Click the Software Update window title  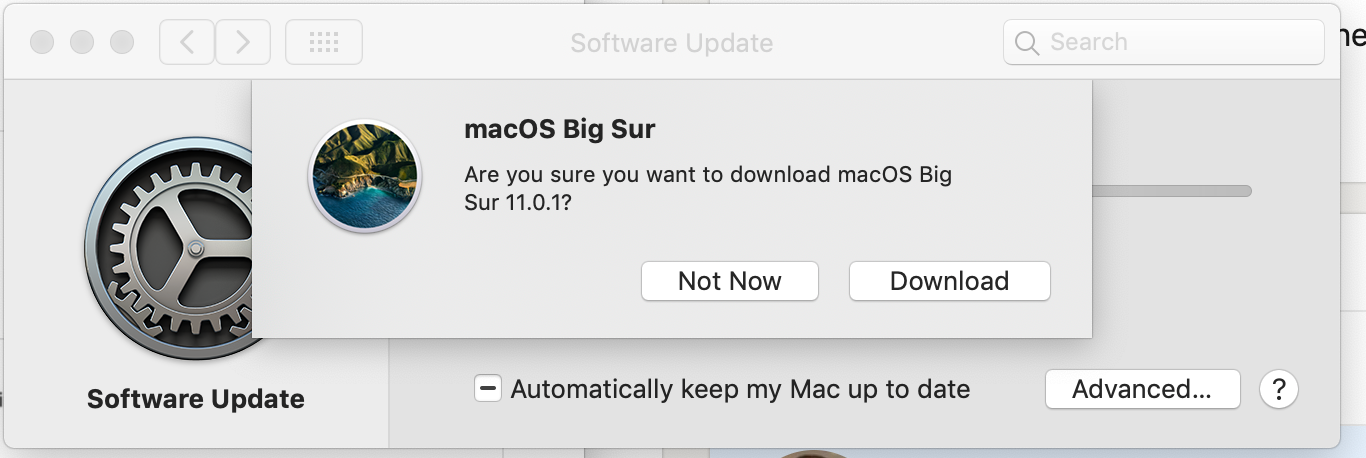pyautogui.click(x=671, y=43)
